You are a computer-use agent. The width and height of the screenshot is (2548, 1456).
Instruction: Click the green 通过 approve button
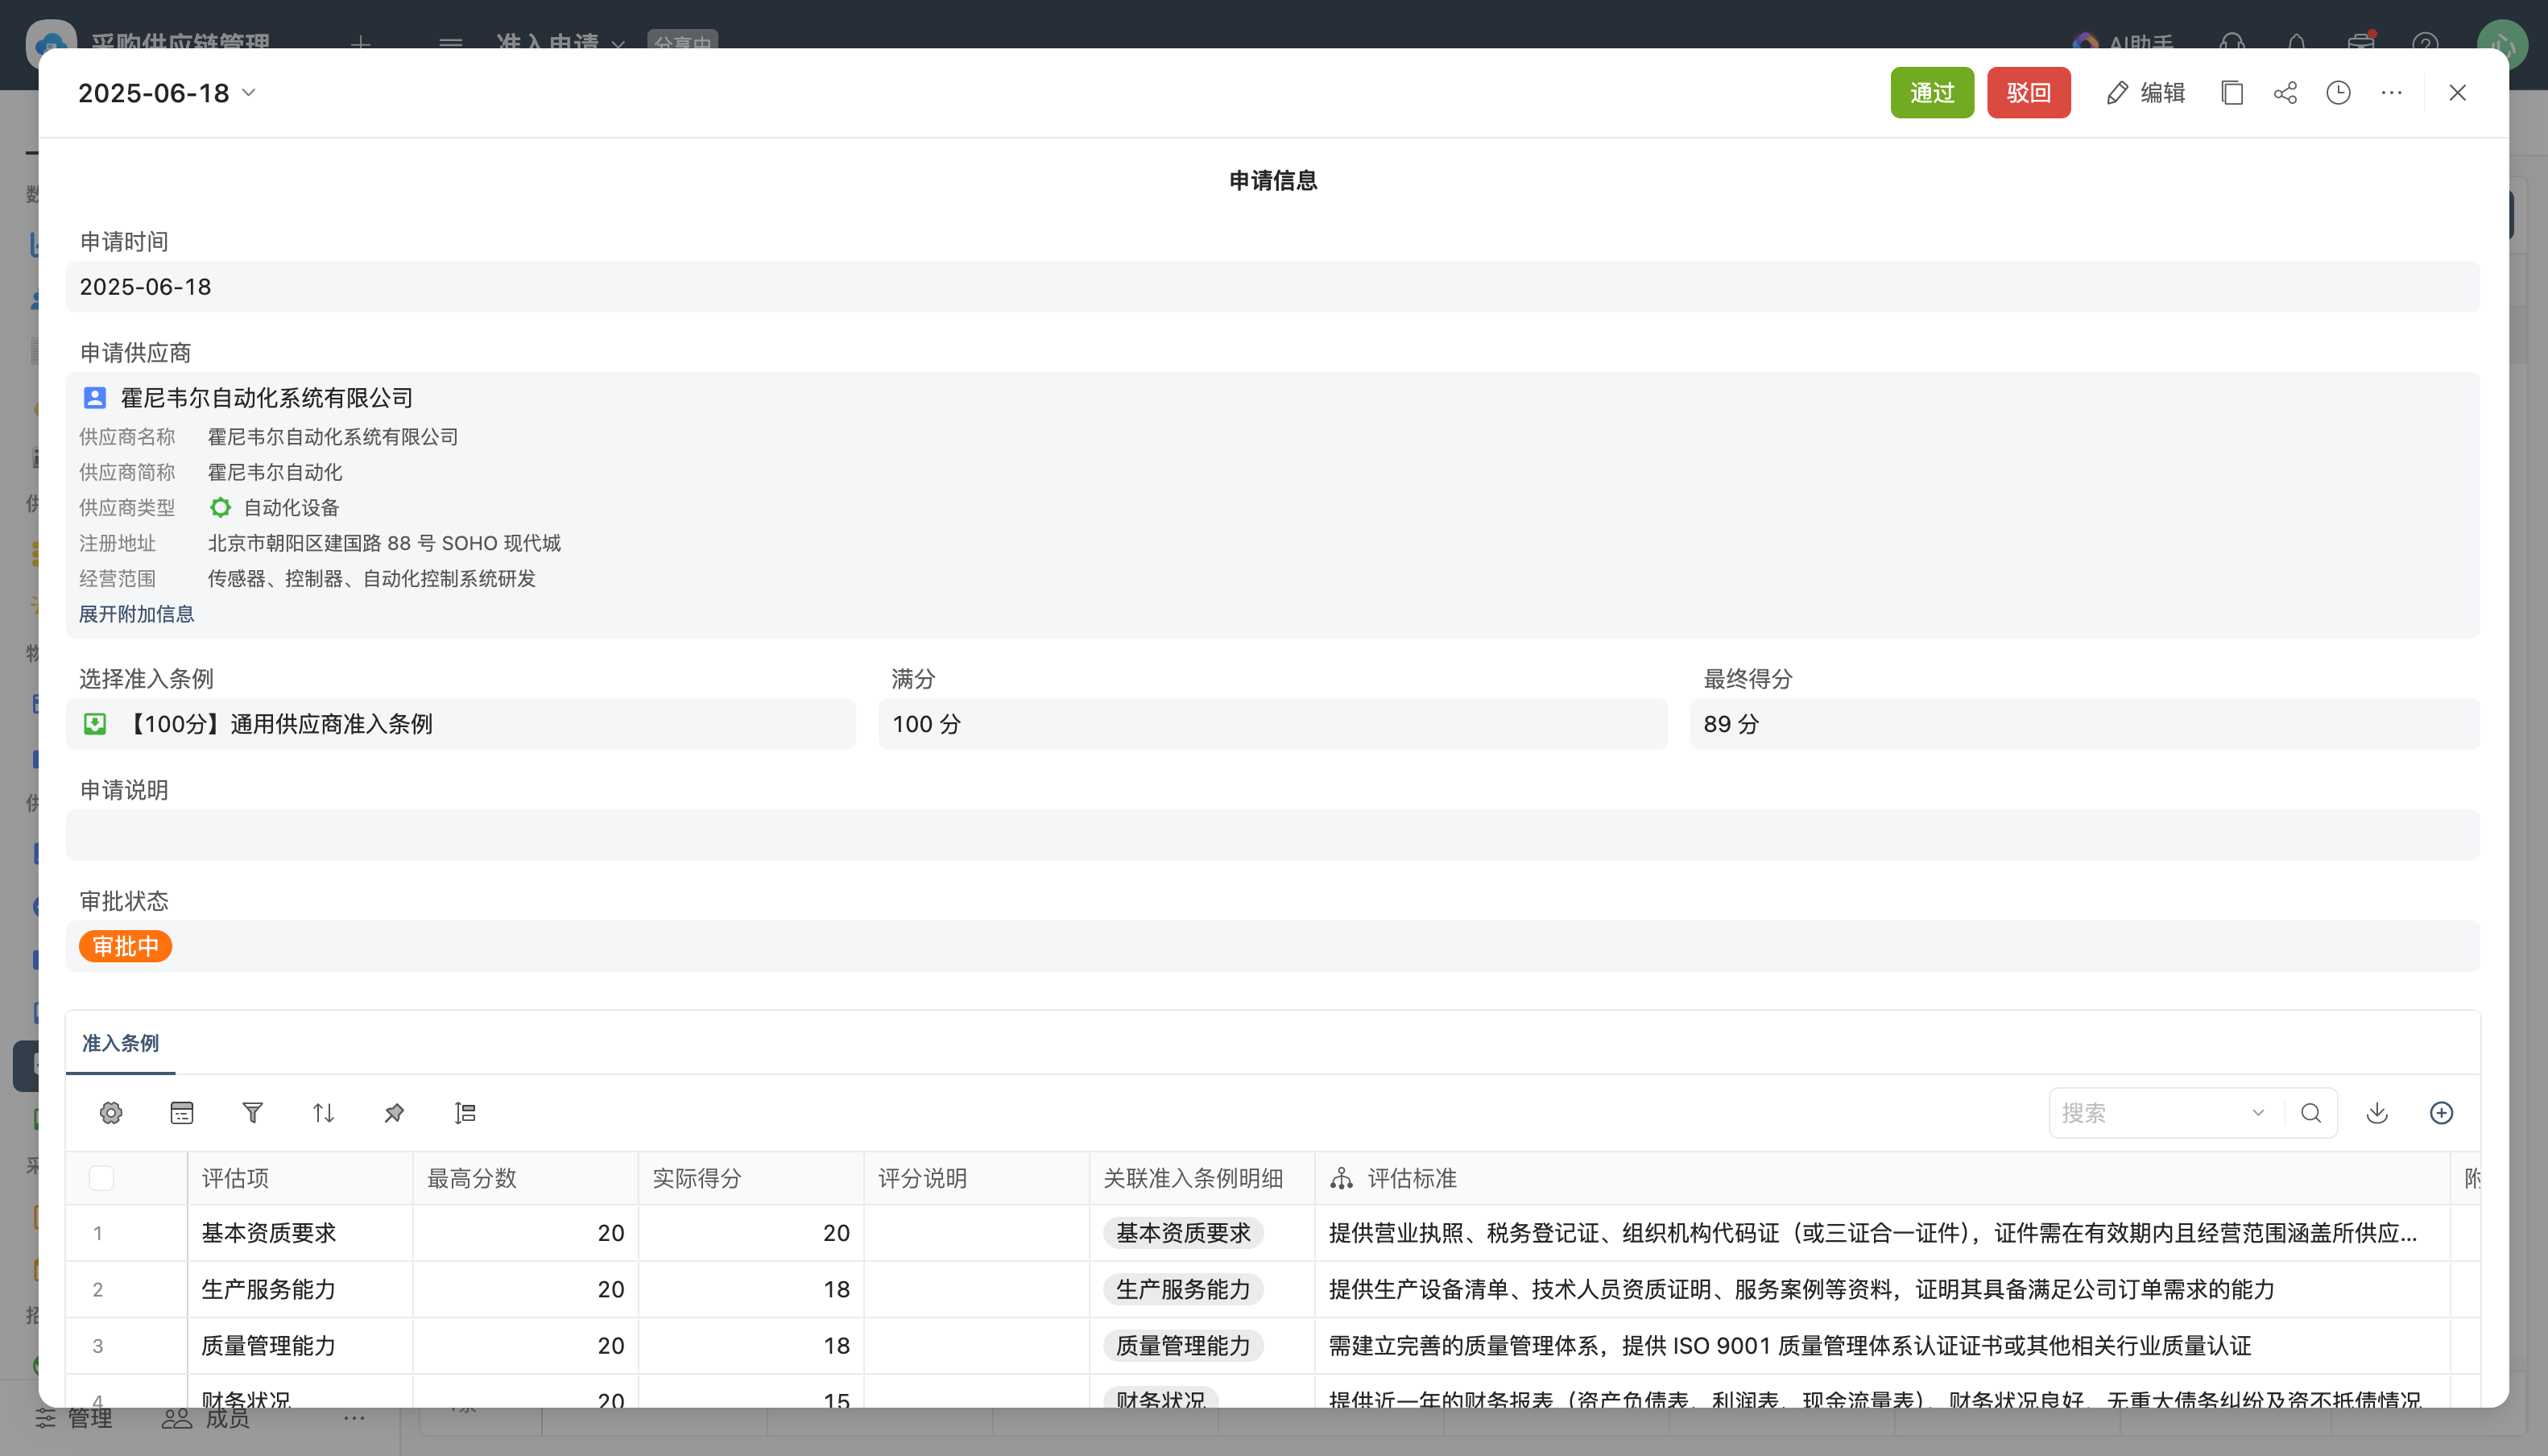1931,93
